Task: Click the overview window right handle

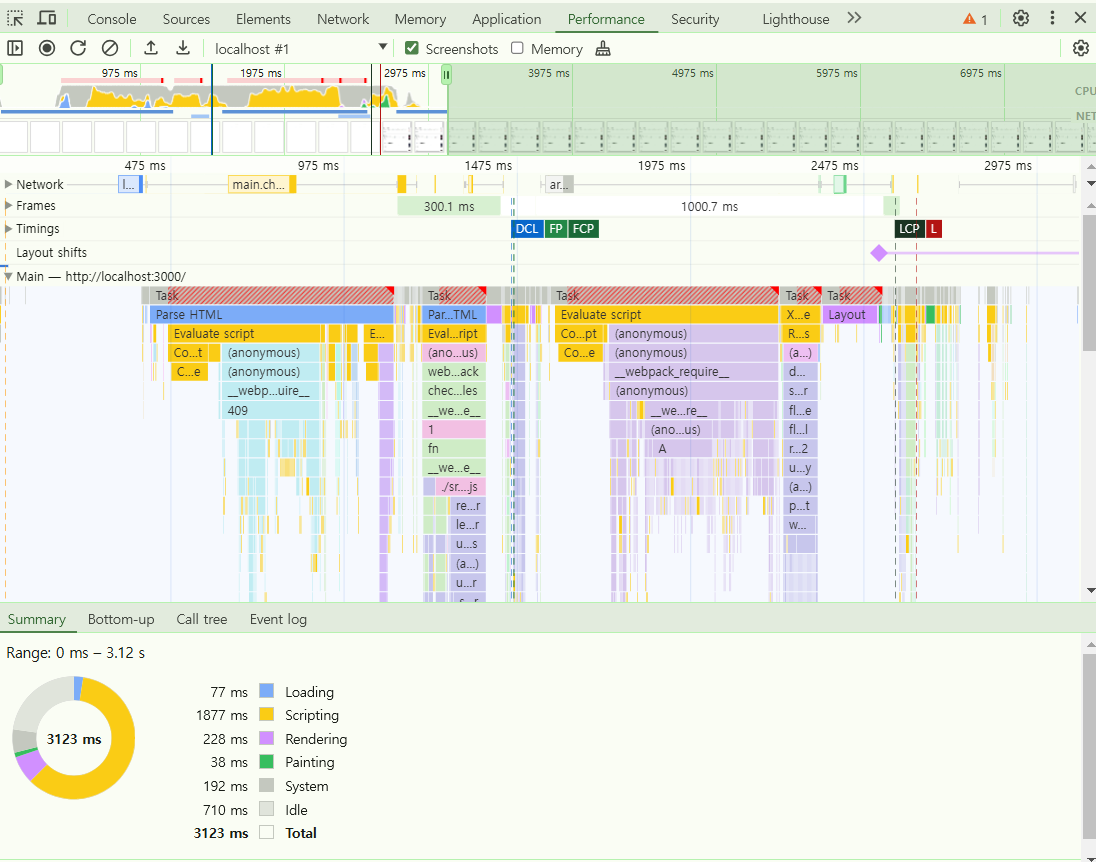Action: coord(446,74)
